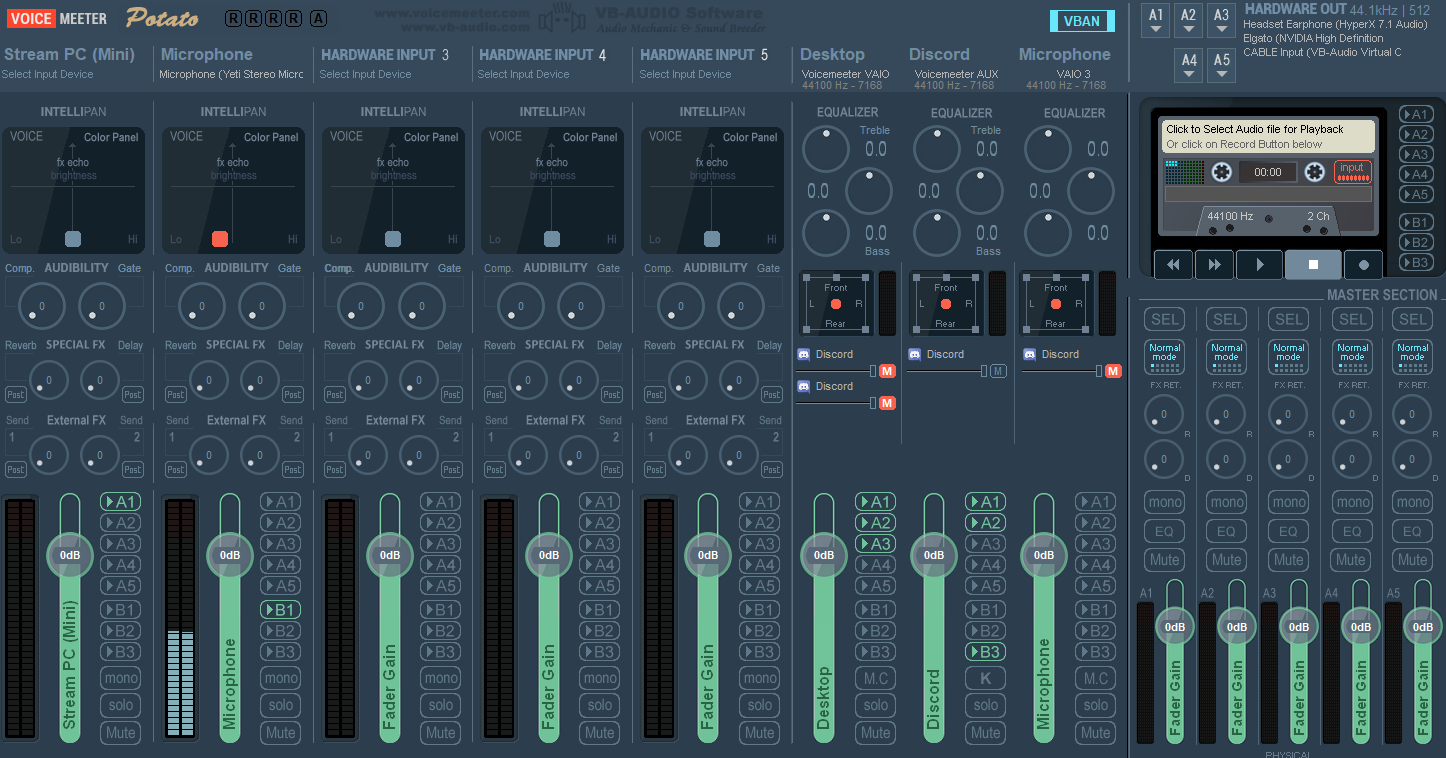Click the red input button on the cassette
Image resolution: width=1446 pixels, height=758 pixels.
click(1352, 172)
